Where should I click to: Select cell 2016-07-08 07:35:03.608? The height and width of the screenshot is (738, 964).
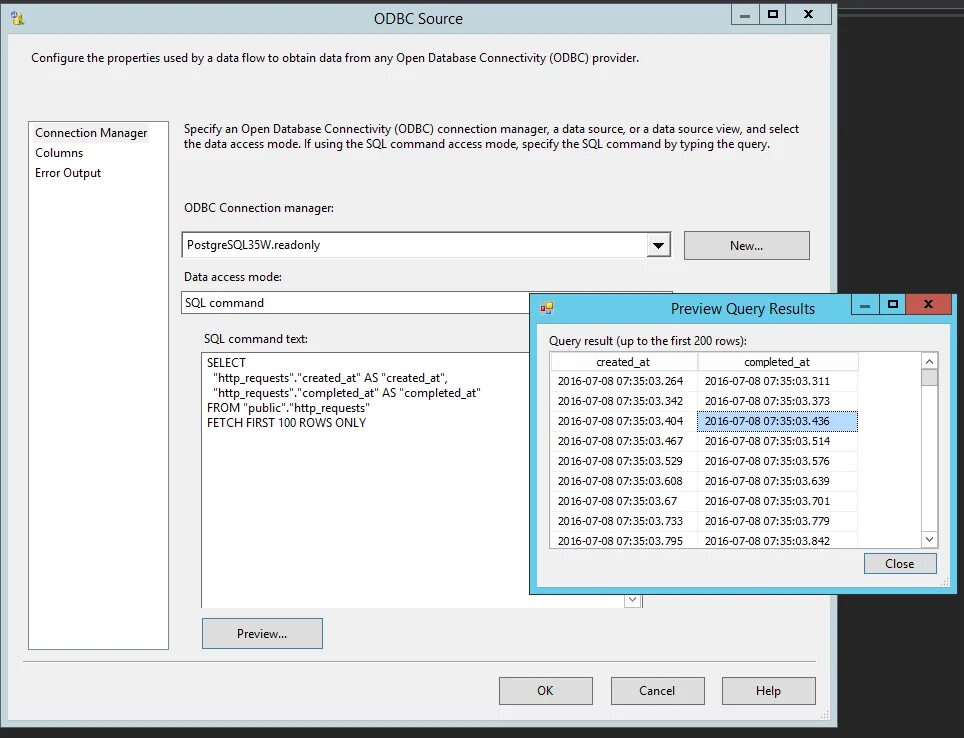coord(623,481)
